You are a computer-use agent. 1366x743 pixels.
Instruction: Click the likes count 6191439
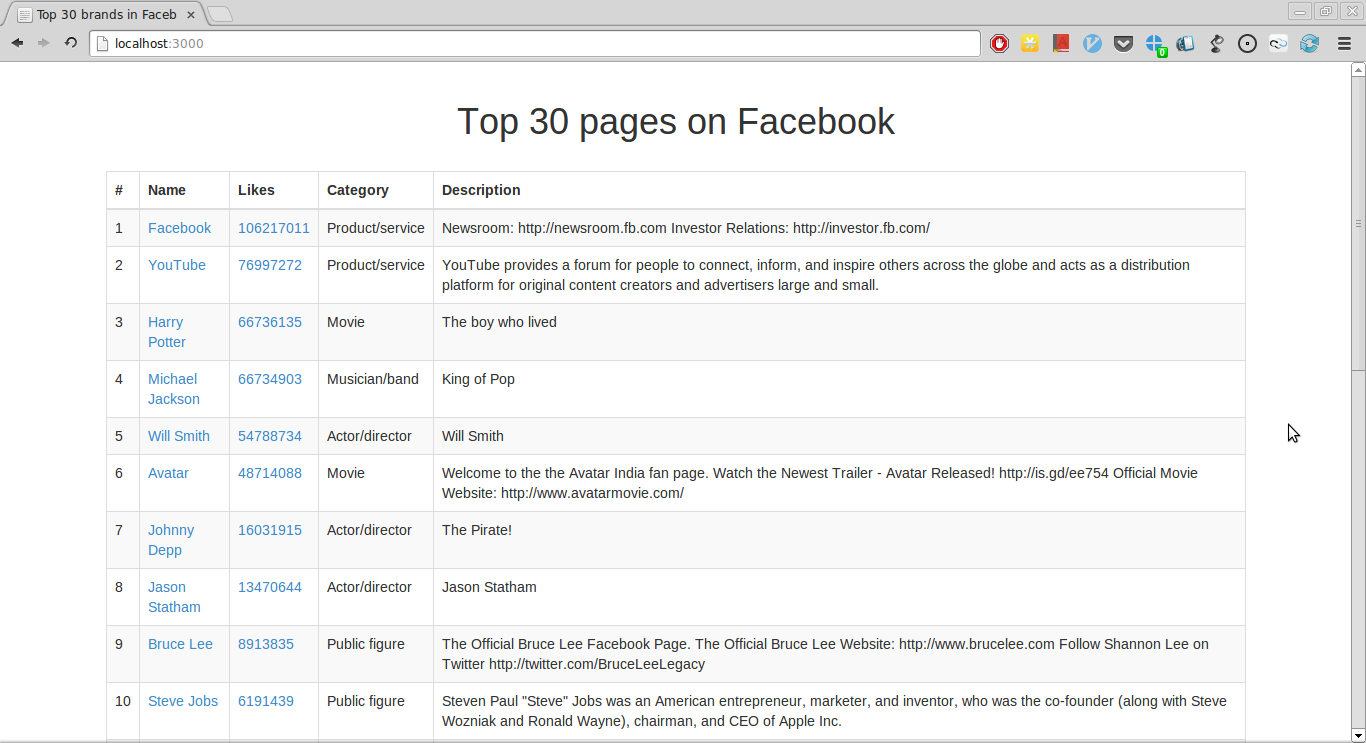click(266, 701)
